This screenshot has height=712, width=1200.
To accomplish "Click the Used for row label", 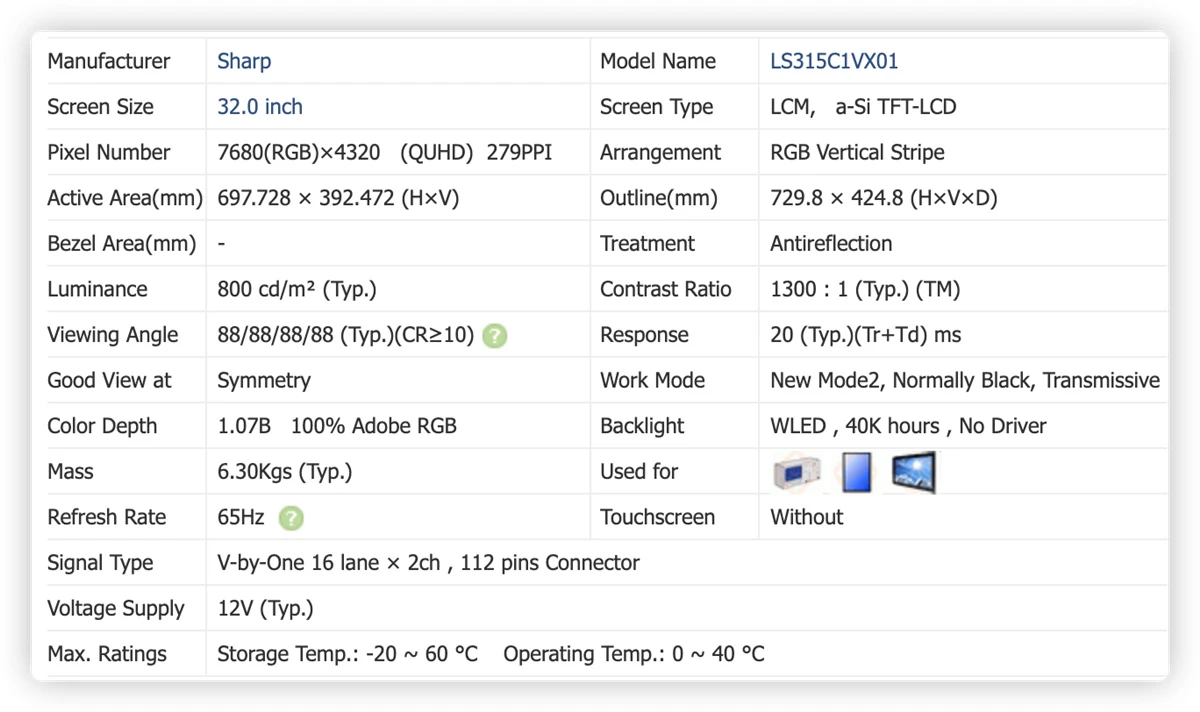I will (x=639, y=472).
